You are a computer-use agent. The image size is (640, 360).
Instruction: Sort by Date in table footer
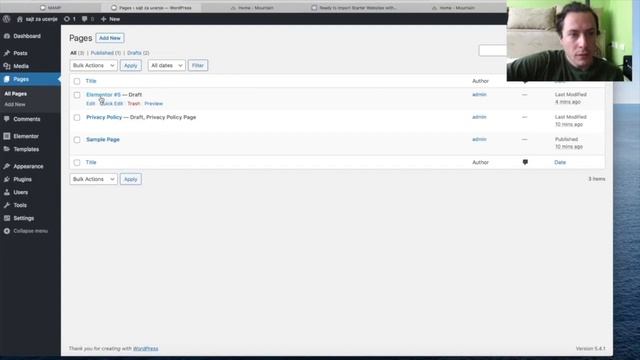560,162
